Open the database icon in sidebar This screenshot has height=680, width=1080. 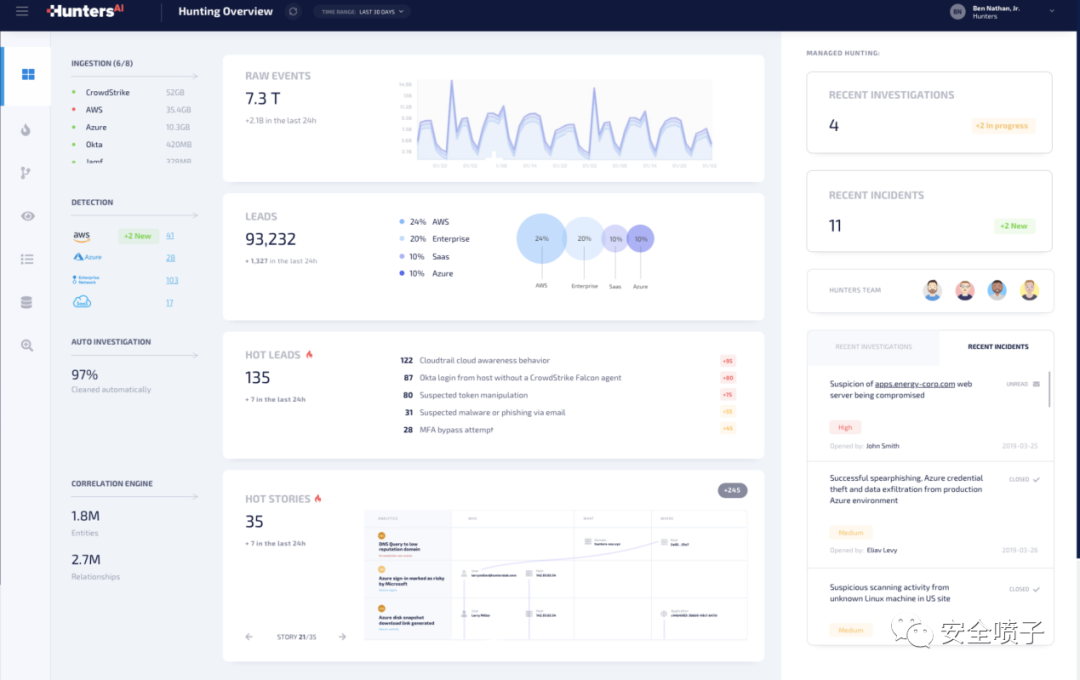(x=26, y=302)
